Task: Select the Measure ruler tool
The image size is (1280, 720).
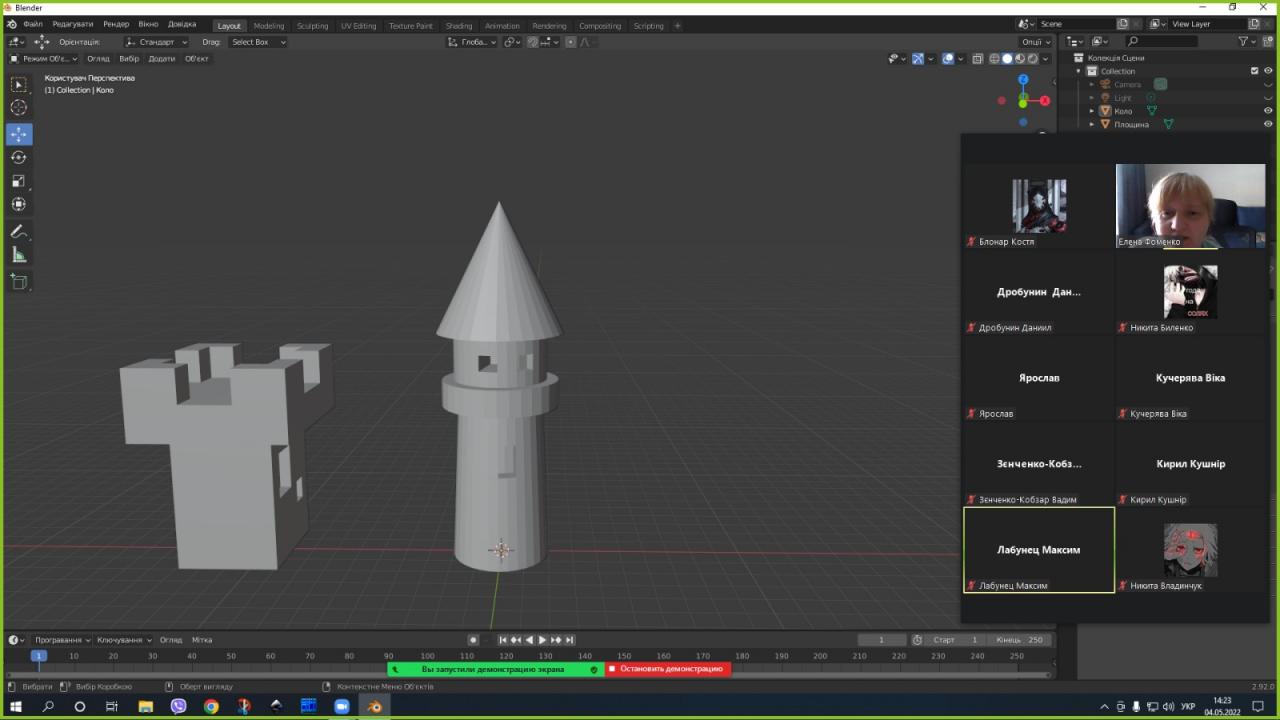Action: (19, 255)
